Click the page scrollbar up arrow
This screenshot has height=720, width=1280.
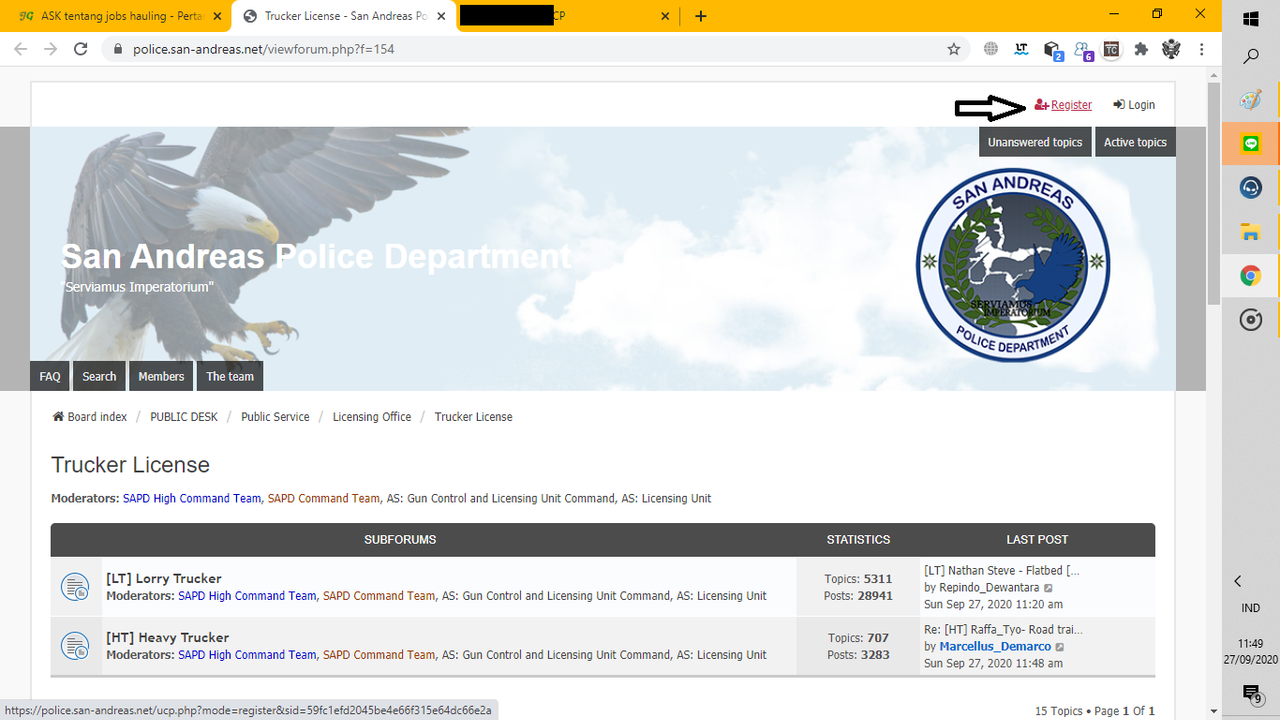[x=1214, y=74]
